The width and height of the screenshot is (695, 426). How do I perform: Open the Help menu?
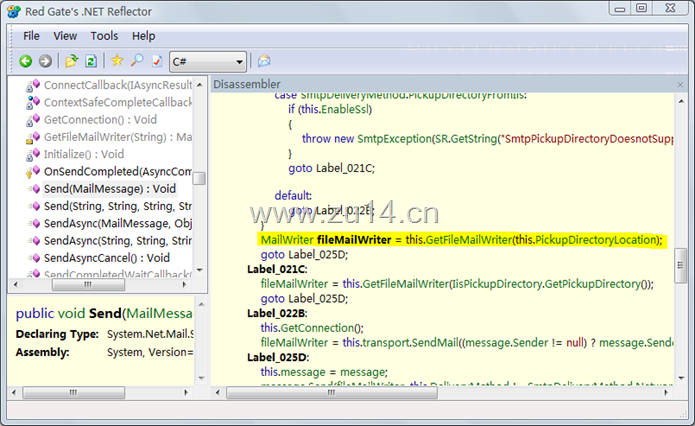click(143, 36)
